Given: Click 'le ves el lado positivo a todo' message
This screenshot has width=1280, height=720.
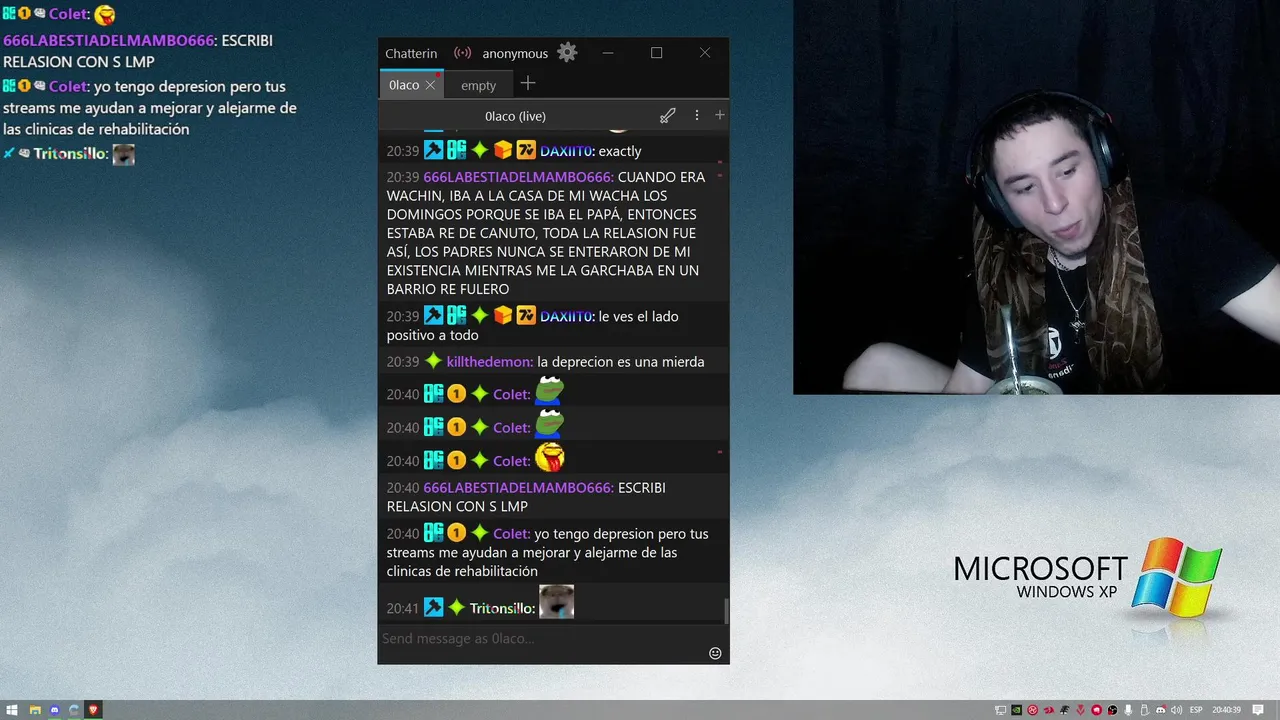Looking at the screenshot, I should 533,326.
